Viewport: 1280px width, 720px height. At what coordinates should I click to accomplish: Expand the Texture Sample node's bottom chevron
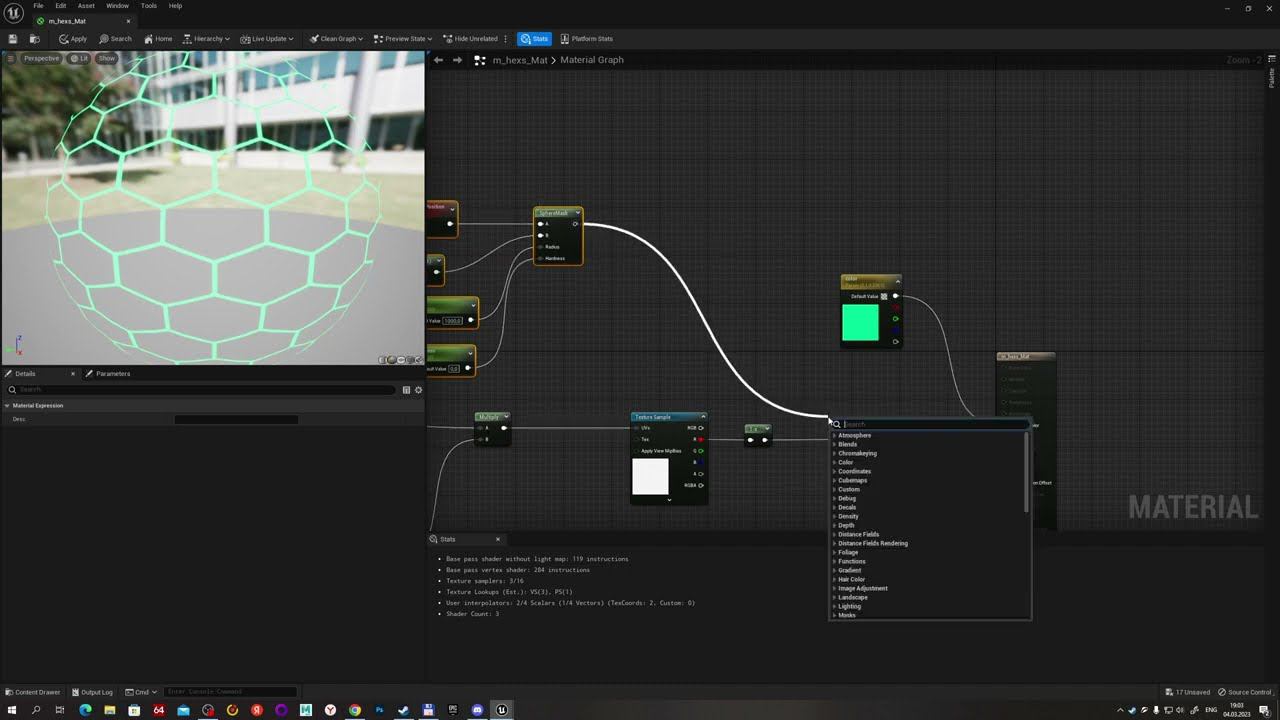(669, 500)
